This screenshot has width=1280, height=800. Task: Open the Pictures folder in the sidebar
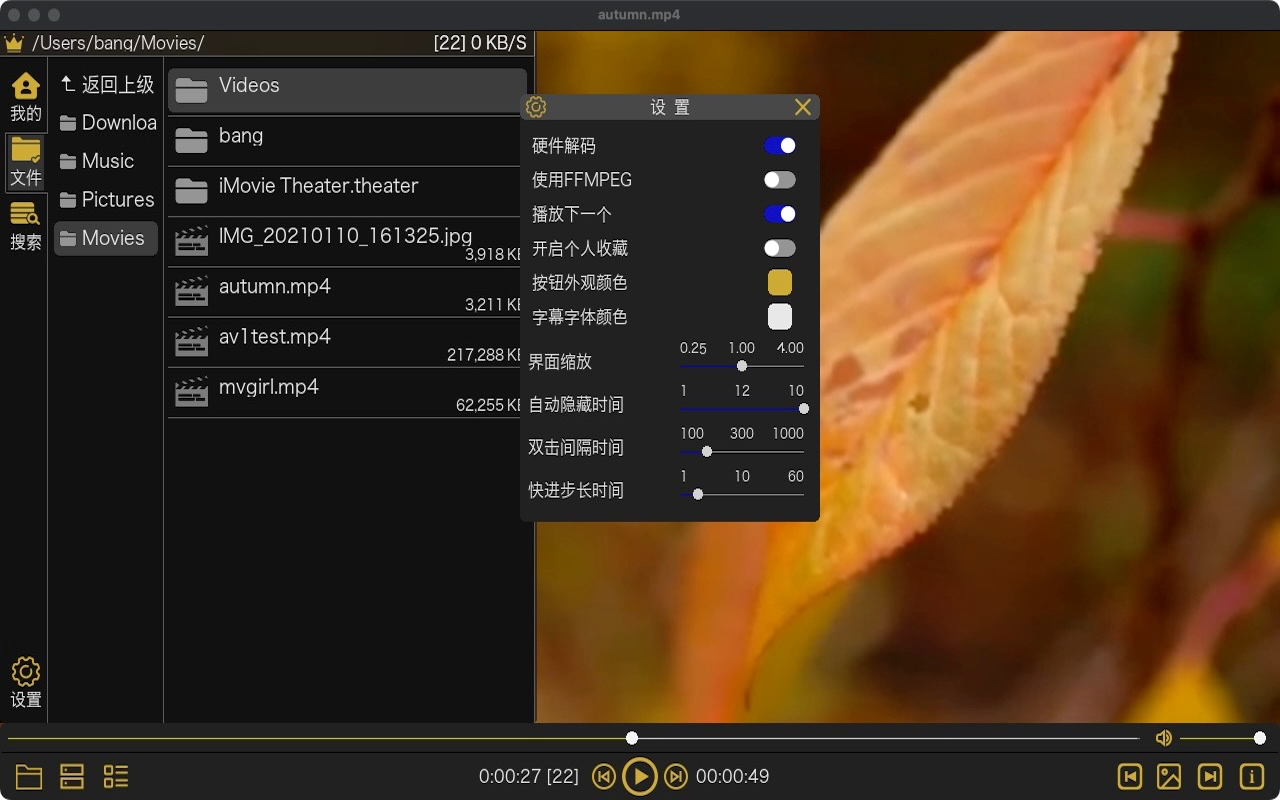tap(106, 200)
